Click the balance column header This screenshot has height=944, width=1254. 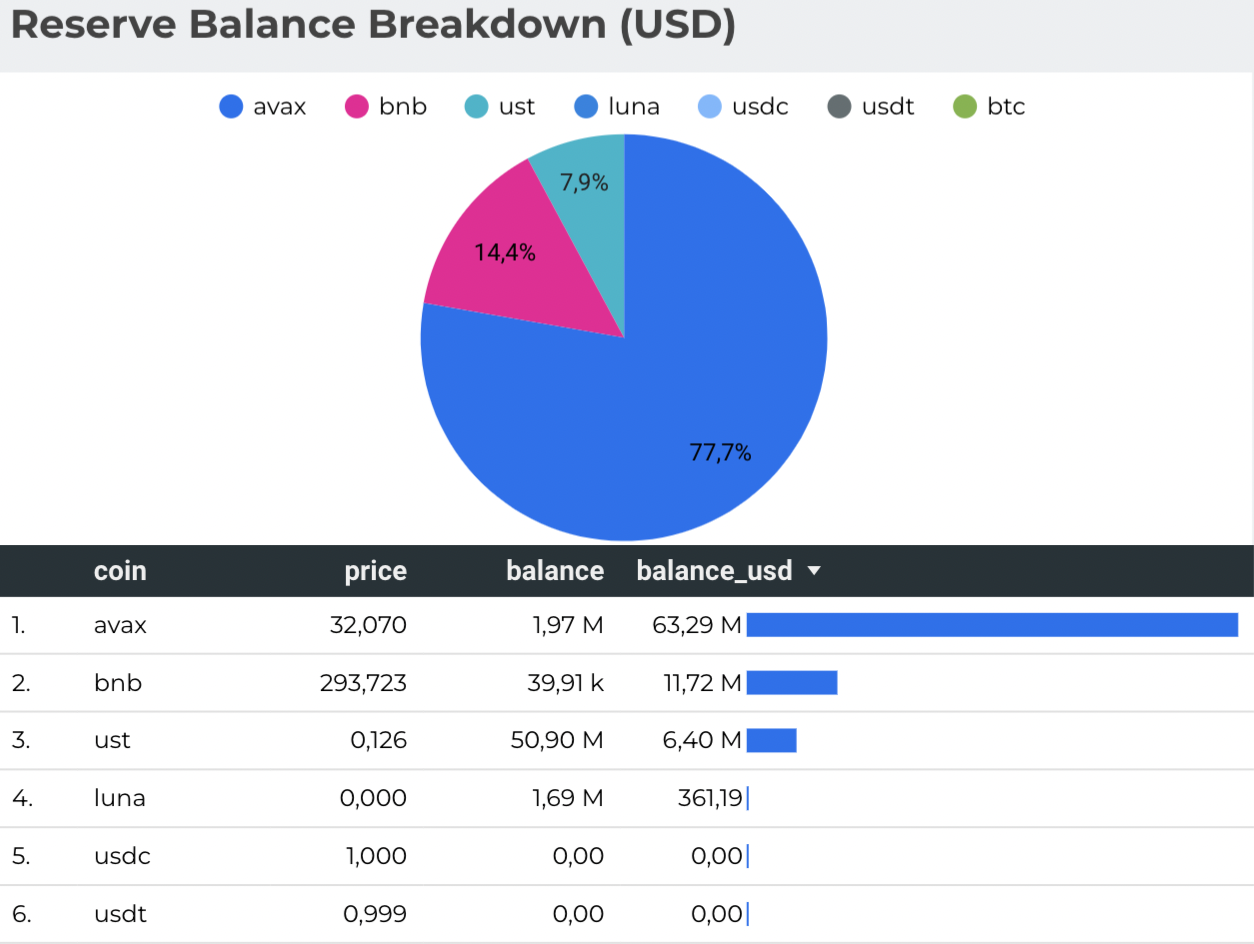(554, 571)
